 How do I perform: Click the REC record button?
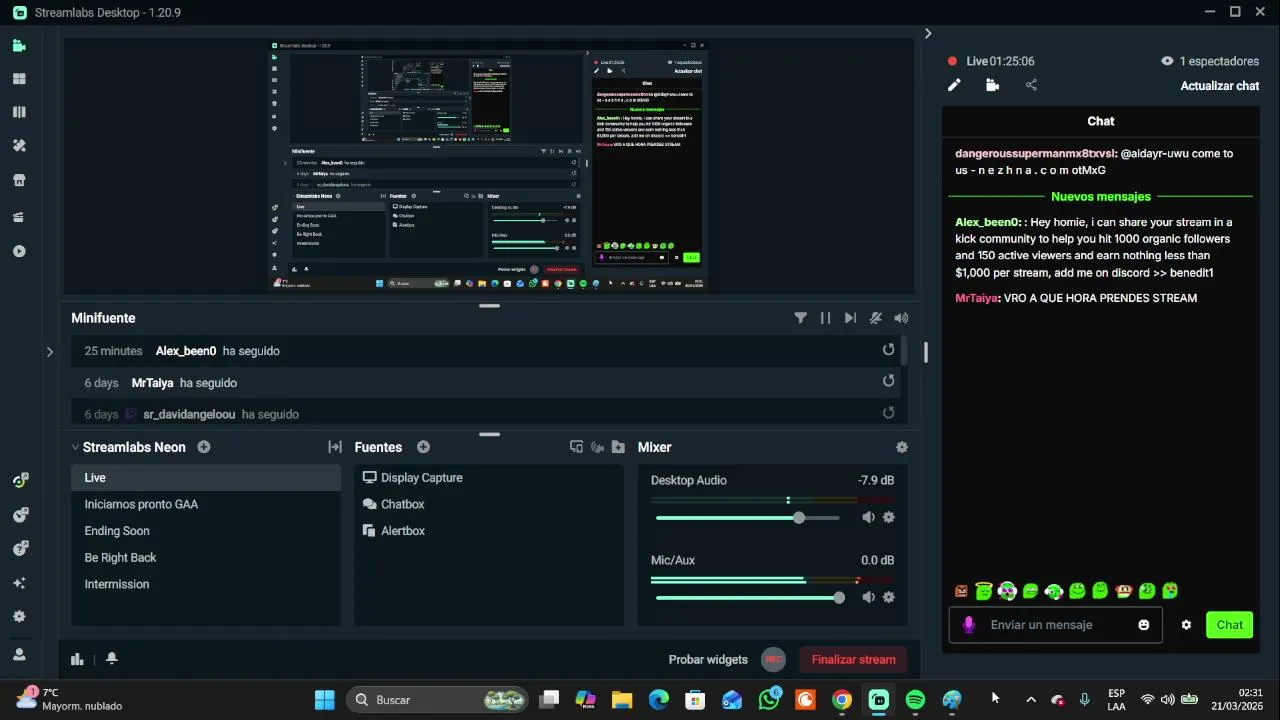coord(773,659)
